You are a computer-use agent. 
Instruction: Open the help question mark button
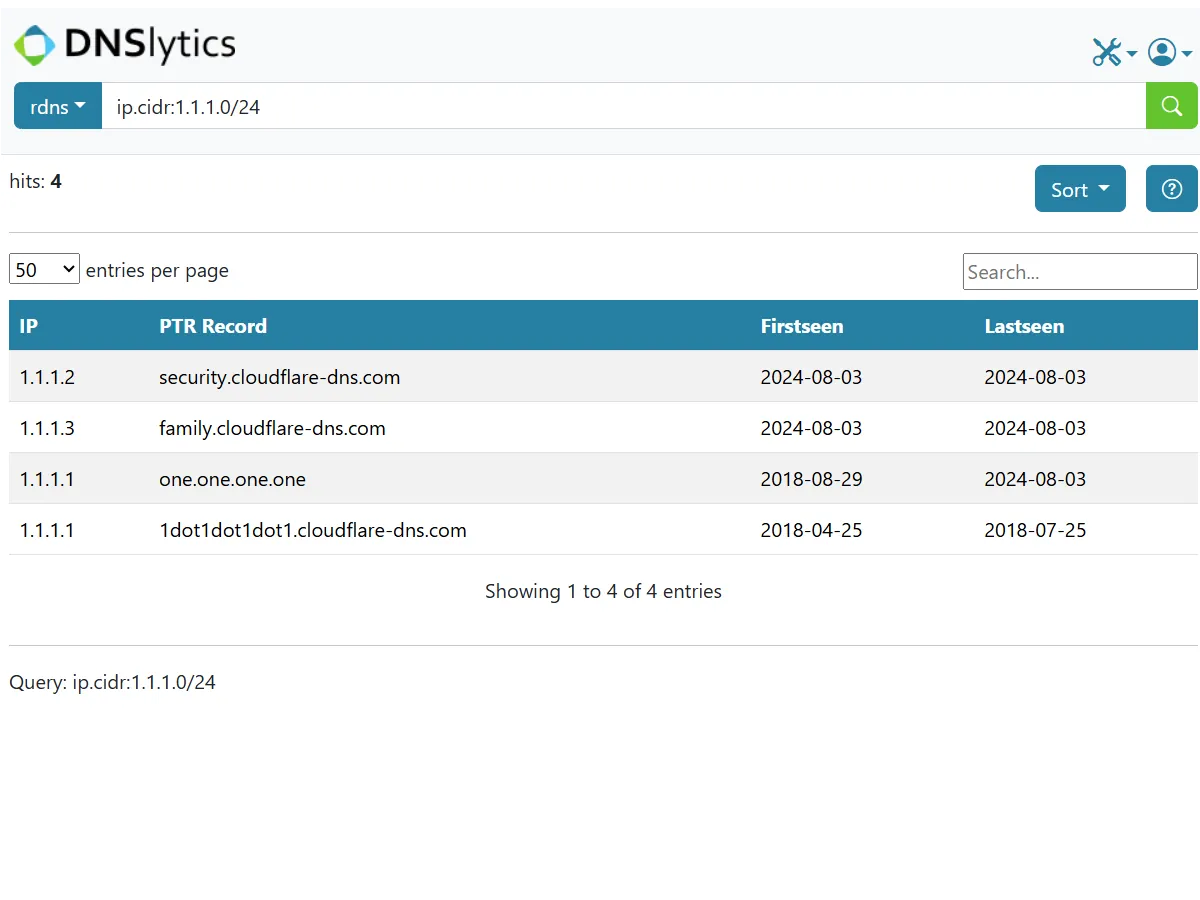(x=1171, y=189)
